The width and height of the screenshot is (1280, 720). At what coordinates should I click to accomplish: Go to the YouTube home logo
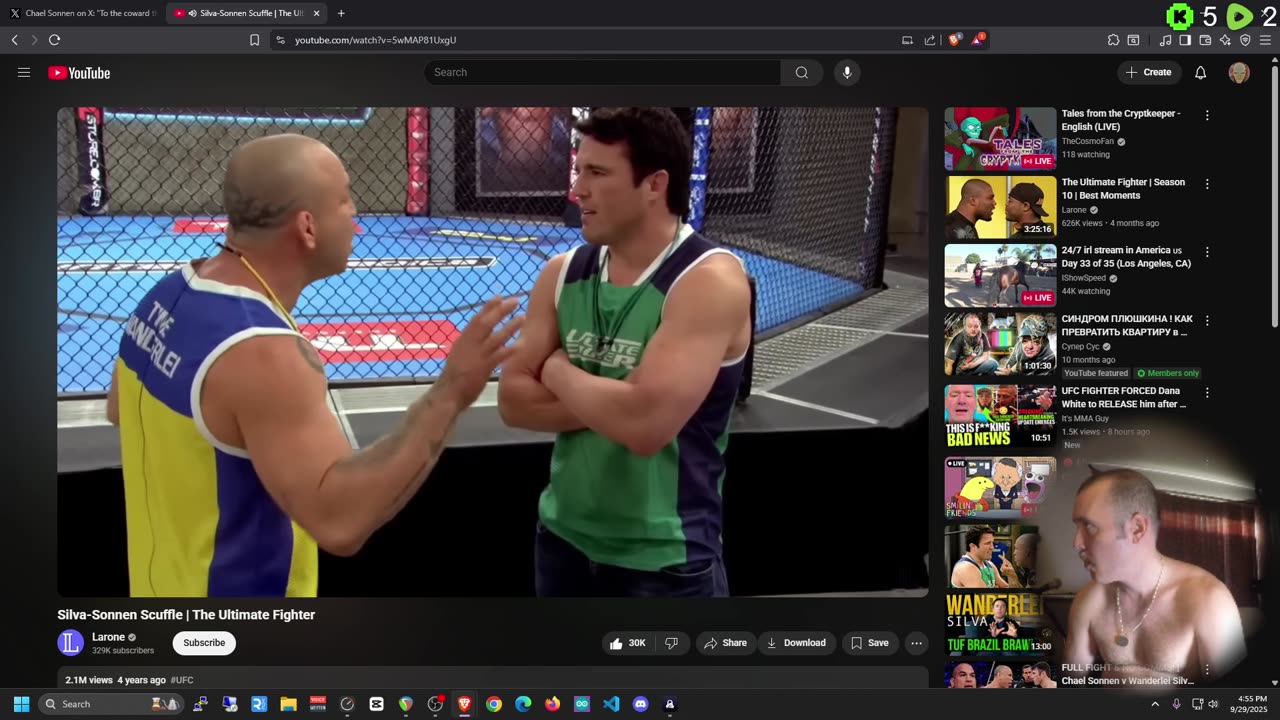[x=79, y=73]
